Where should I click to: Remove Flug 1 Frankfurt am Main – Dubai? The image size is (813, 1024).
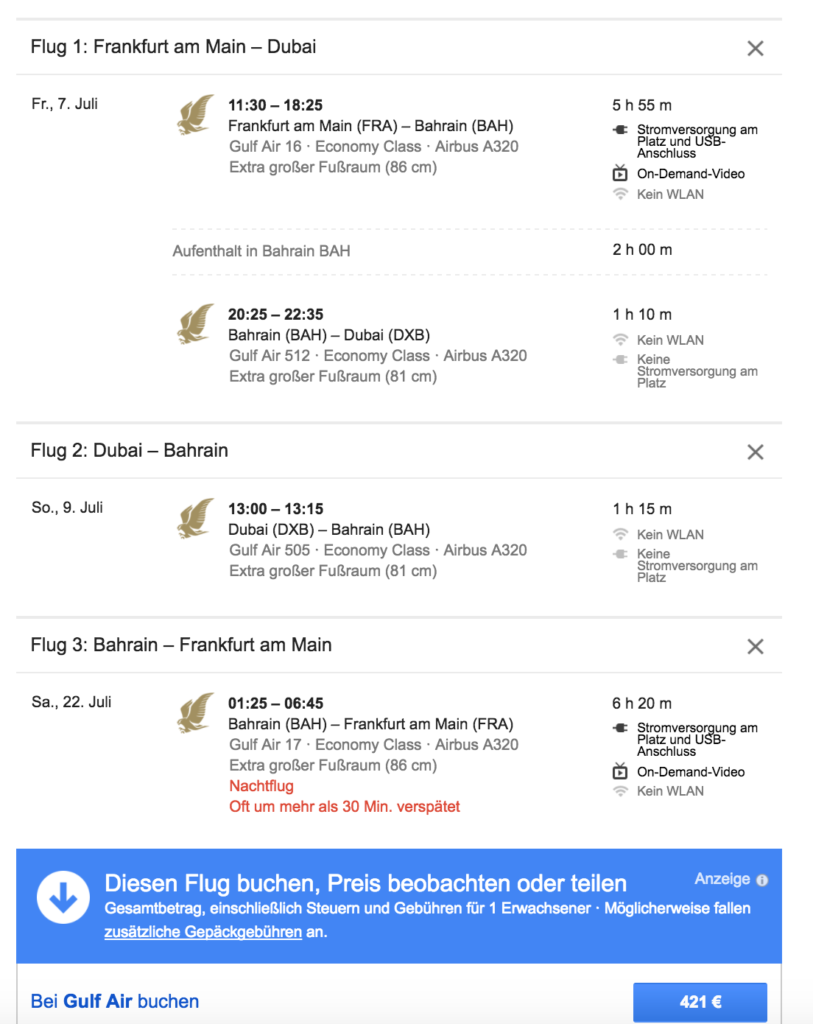click(755, 48)
